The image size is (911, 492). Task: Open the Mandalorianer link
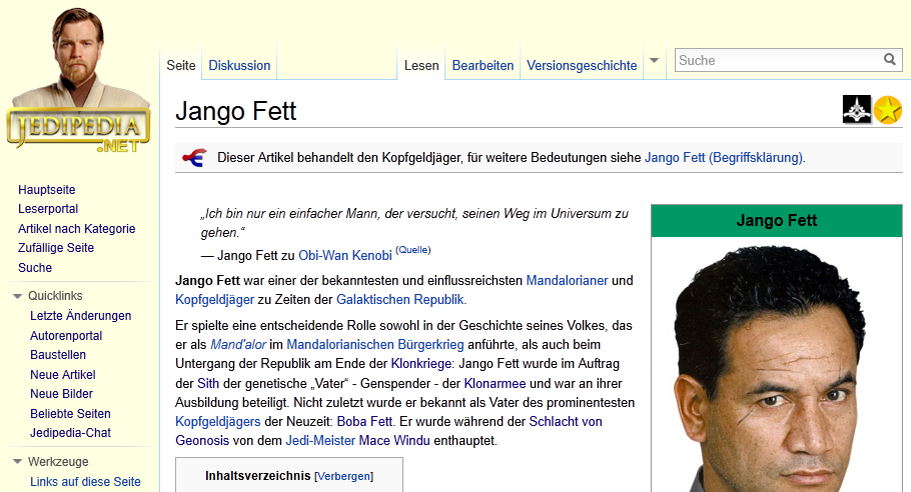pos(567,281)
